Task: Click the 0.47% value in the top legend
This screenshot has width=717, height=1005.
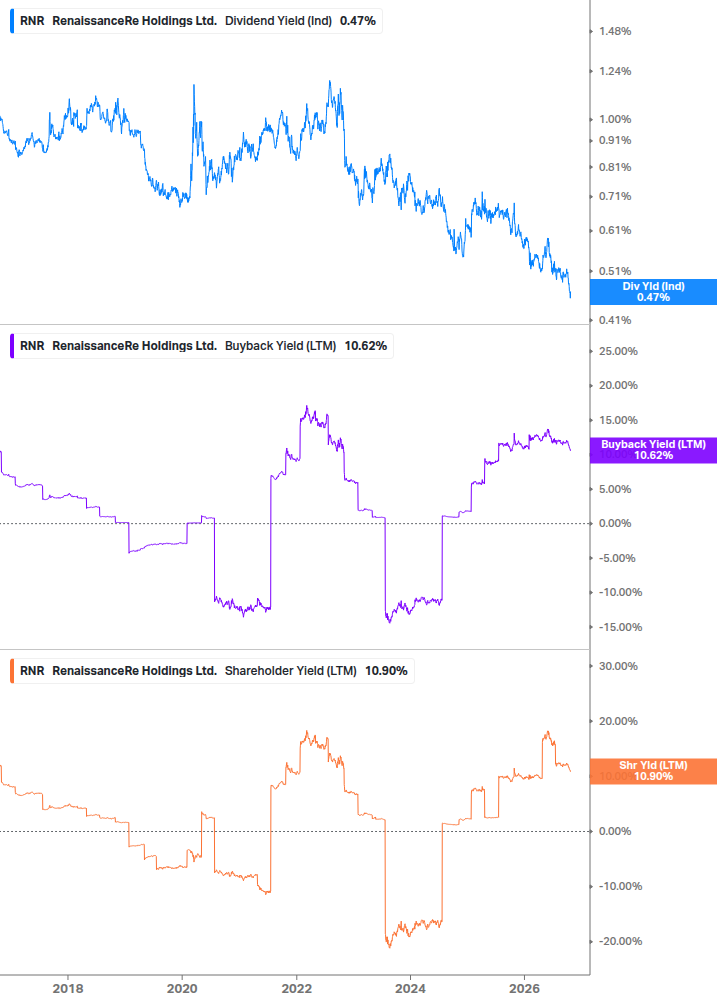Action: (358, 21)
